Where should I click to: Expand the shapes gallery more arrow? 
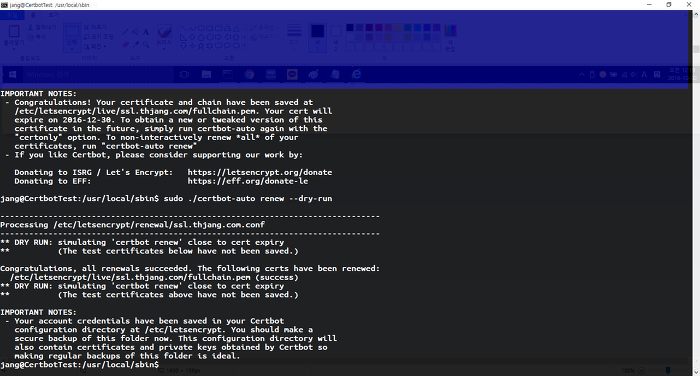pyautogui.click(x=244, y=46)
